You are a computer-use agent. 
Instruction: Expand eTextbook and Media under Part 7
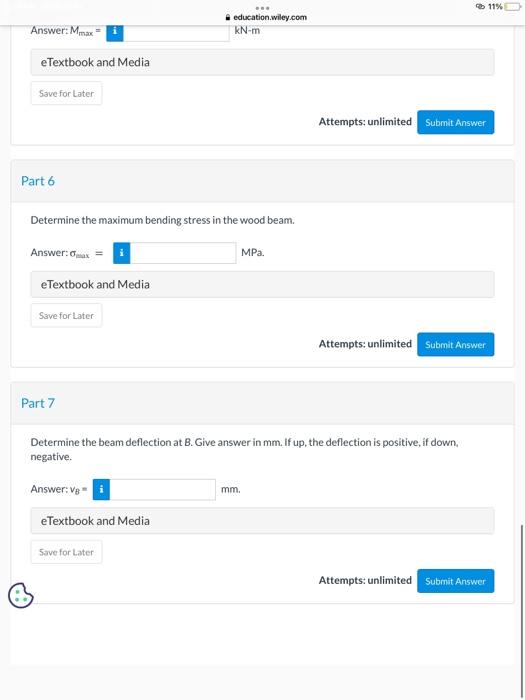click(262, 521)
